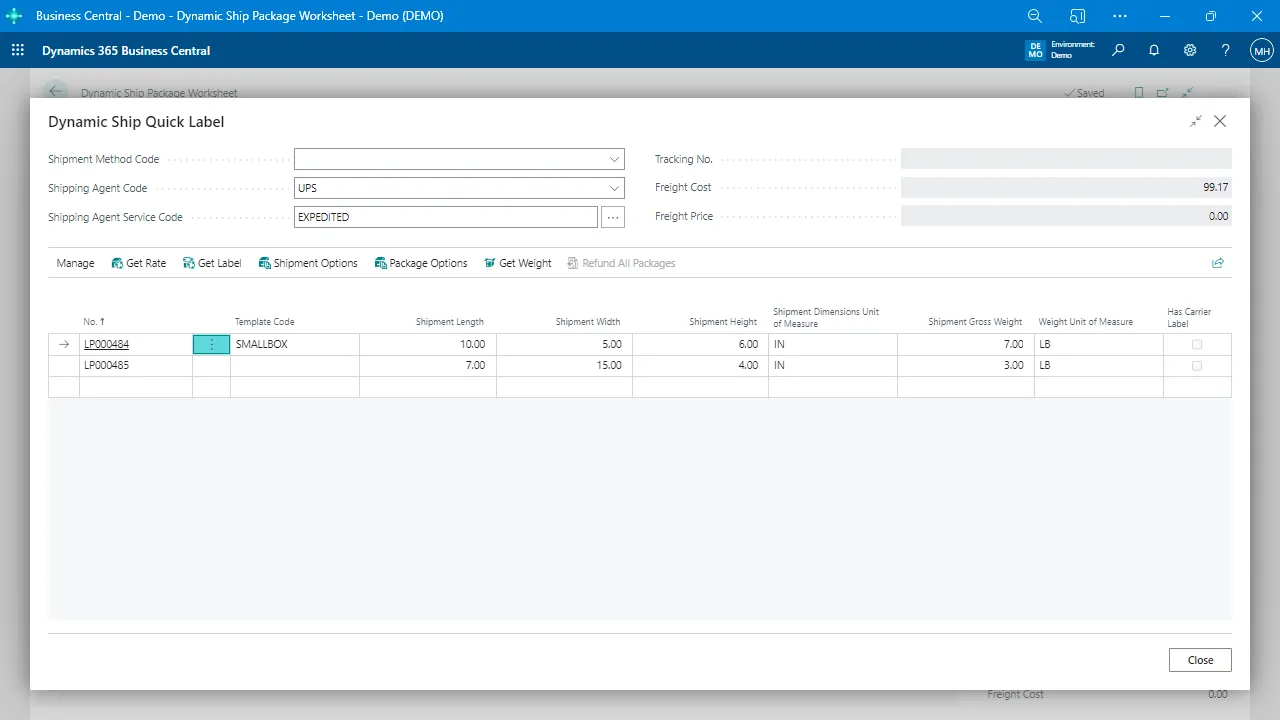The image size is (1280, 720).
Task: Open the notifications bell
Action: [1154, 50]
